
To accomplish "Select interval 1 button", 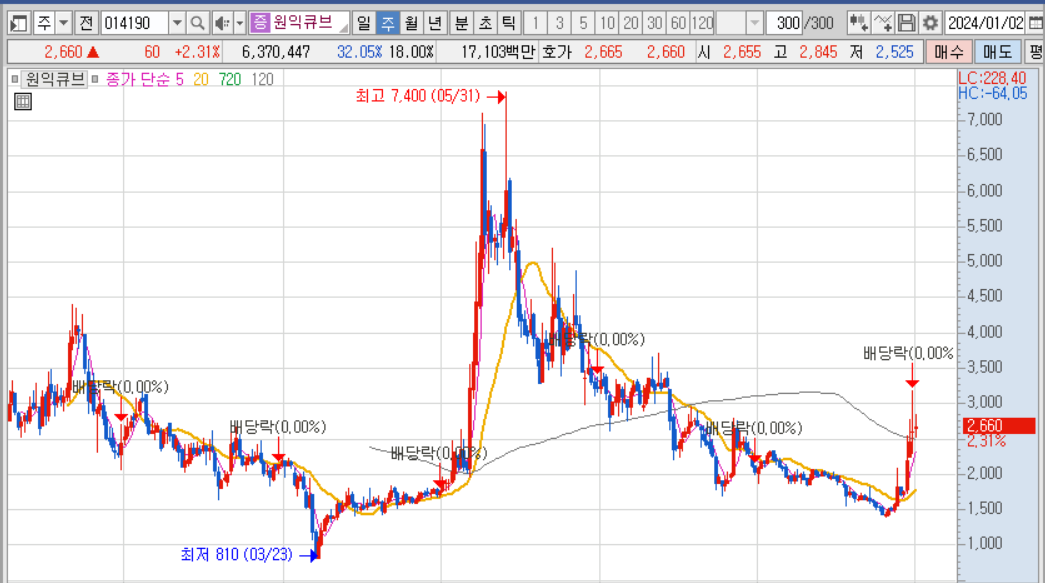I will point(535,23).
